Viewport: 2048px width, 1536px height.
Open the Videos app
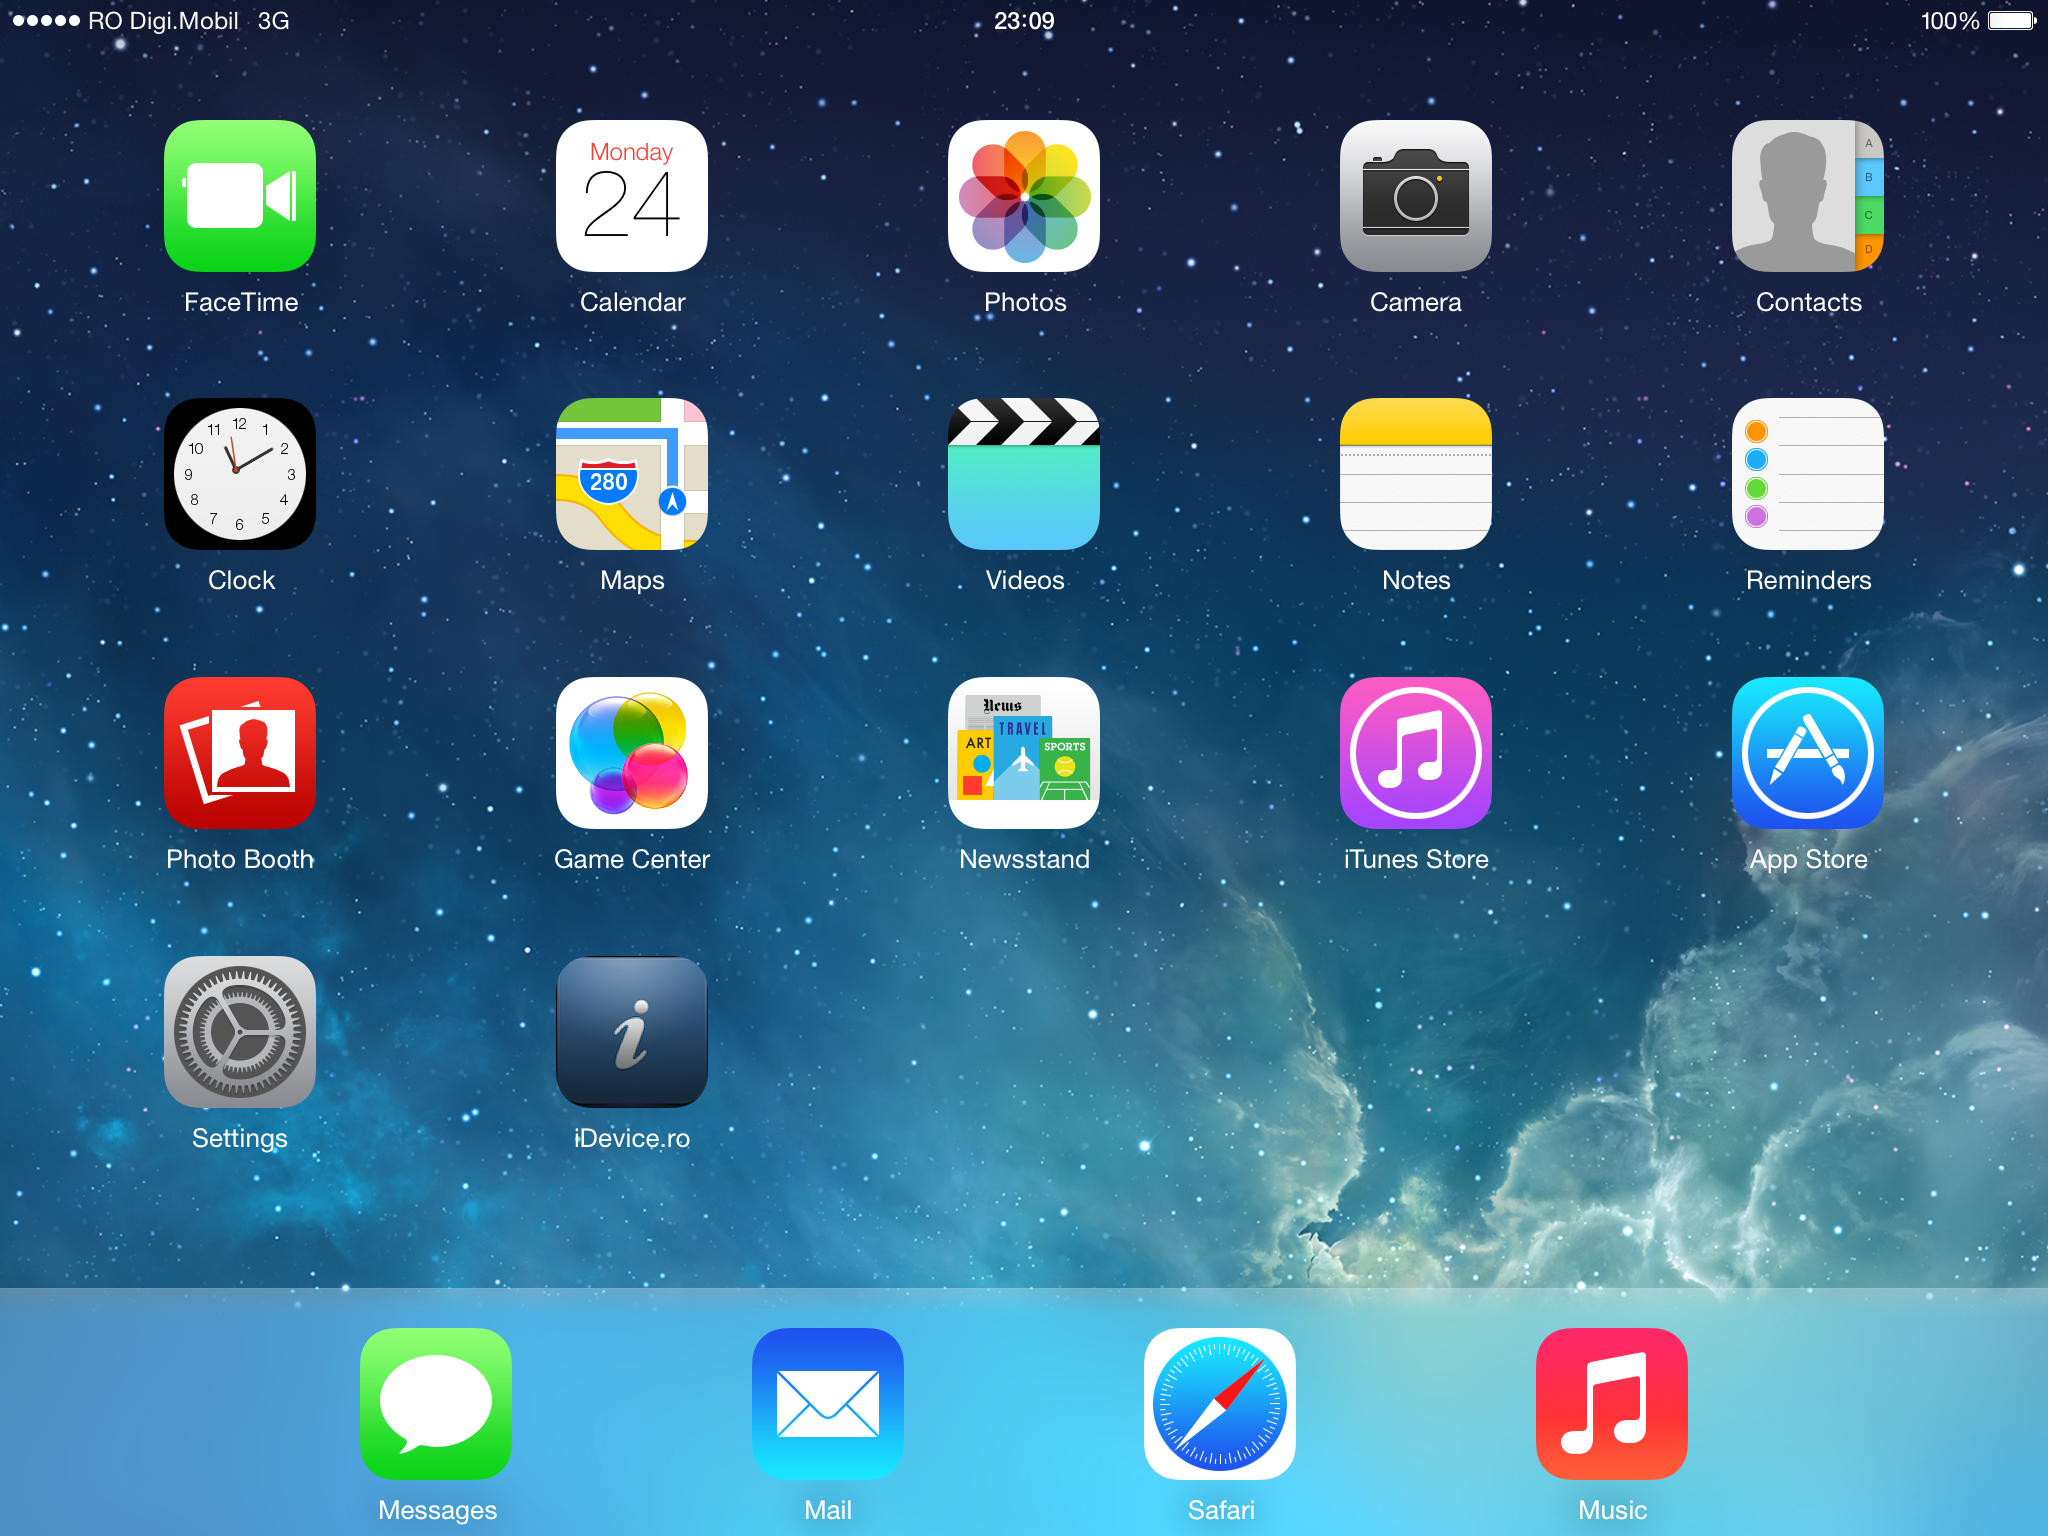pos(1024,474)
